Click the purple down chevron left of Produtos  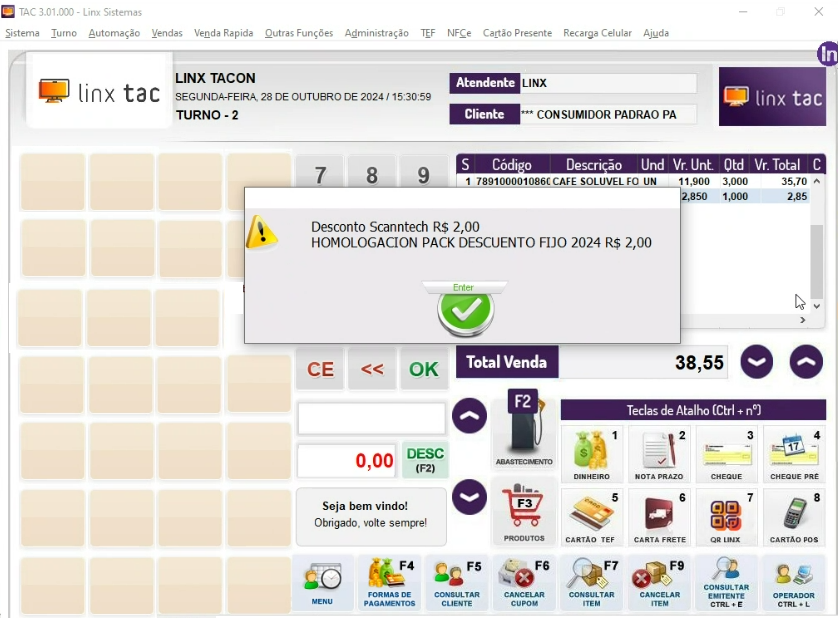(x=469, y=497)
